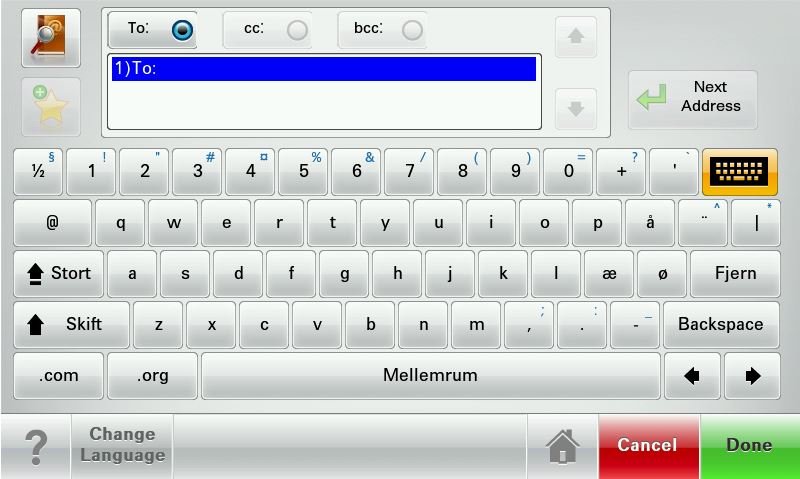Screen dimensions: 800x479
Task: Open help via the question mark icon
Action: 36,447
